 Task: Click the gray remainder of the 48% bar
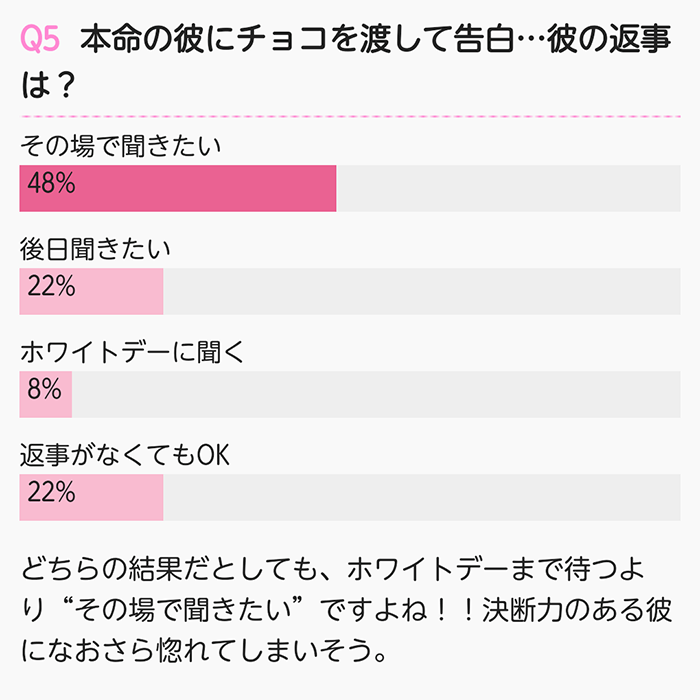[508, 188]
